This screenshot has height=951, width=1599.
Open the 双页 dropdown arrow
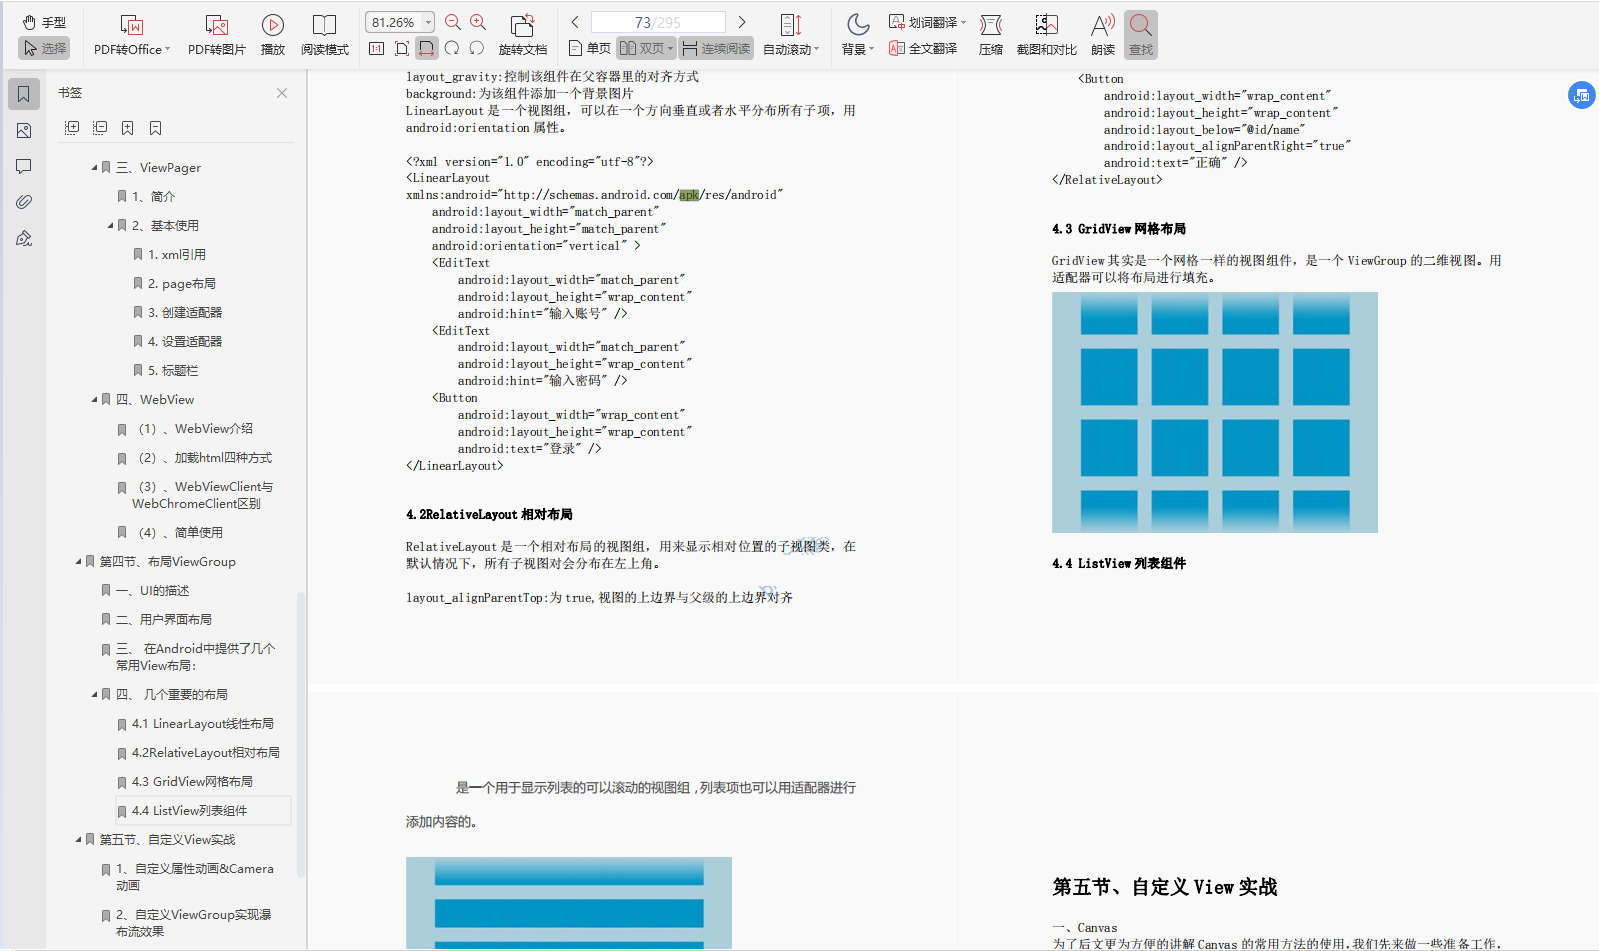click(670, 49)
